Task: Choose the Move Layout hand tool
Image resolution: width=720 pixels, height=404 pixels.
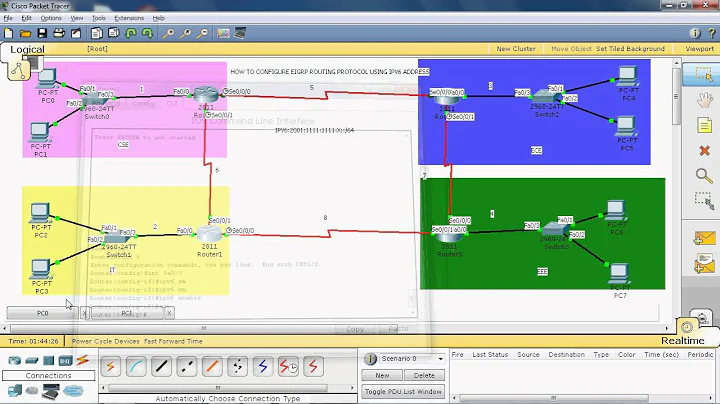Action: click(704, 100)
